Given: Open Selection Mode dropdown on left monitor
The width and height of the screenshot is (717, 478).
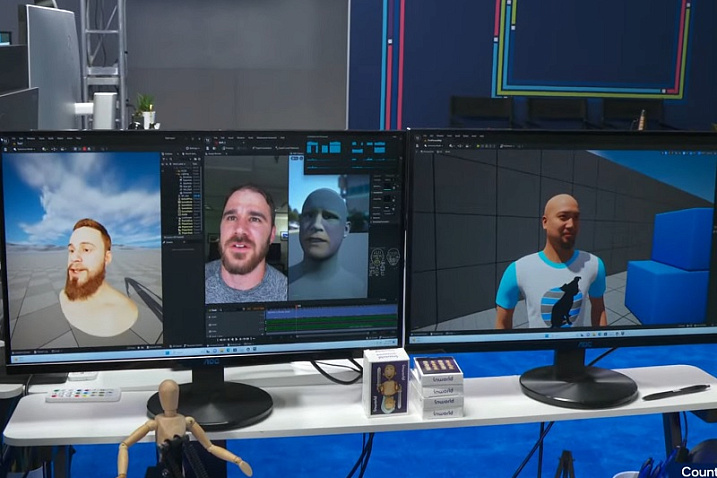Looking at the screenshot, I should pyautogui.click(x=24, y=149).
